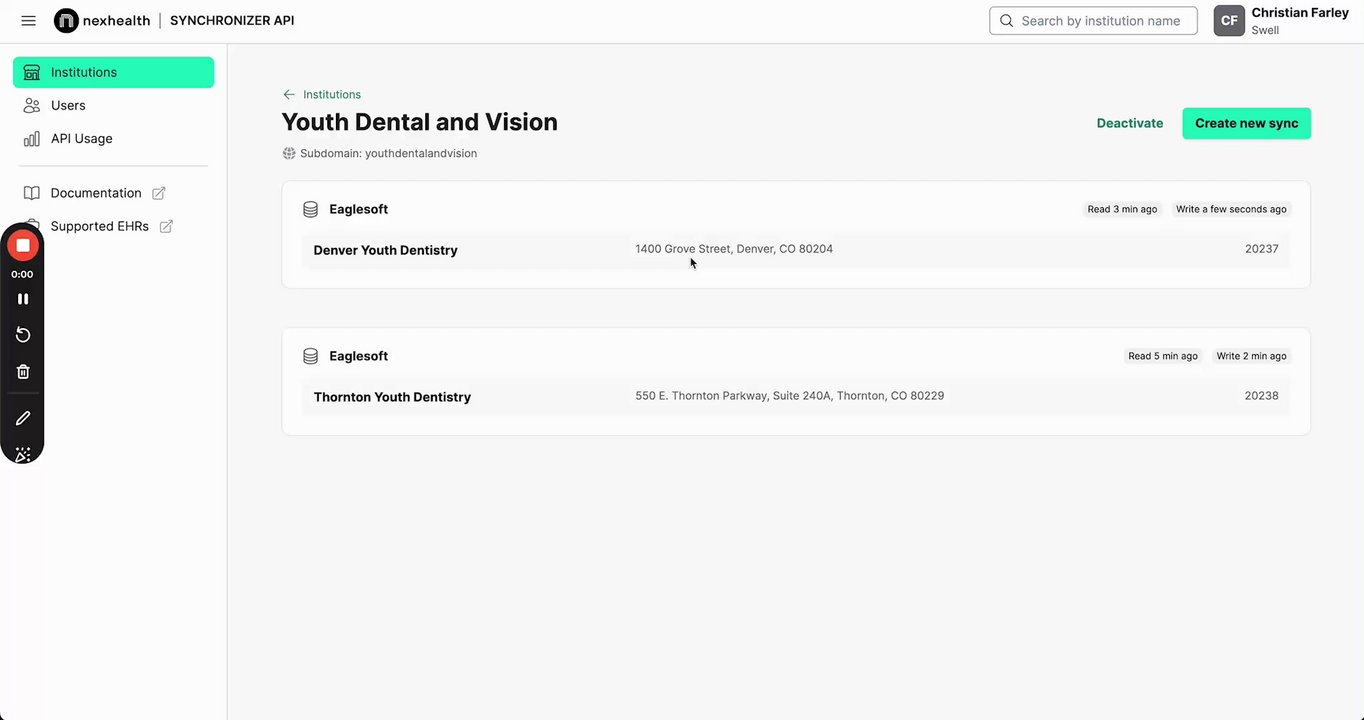This screenshot has width=1364, height=720.
Task: Go to the Users page
Action: [x=68, y=105]
